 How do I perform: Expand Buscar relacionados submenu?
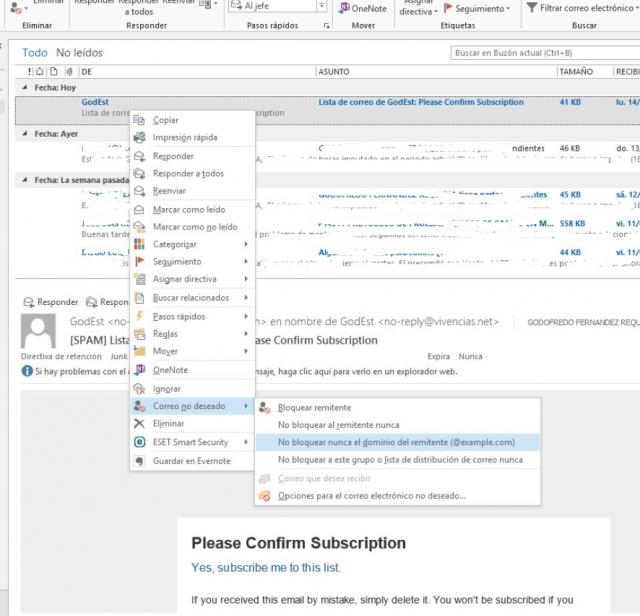(x=192, y=298)
